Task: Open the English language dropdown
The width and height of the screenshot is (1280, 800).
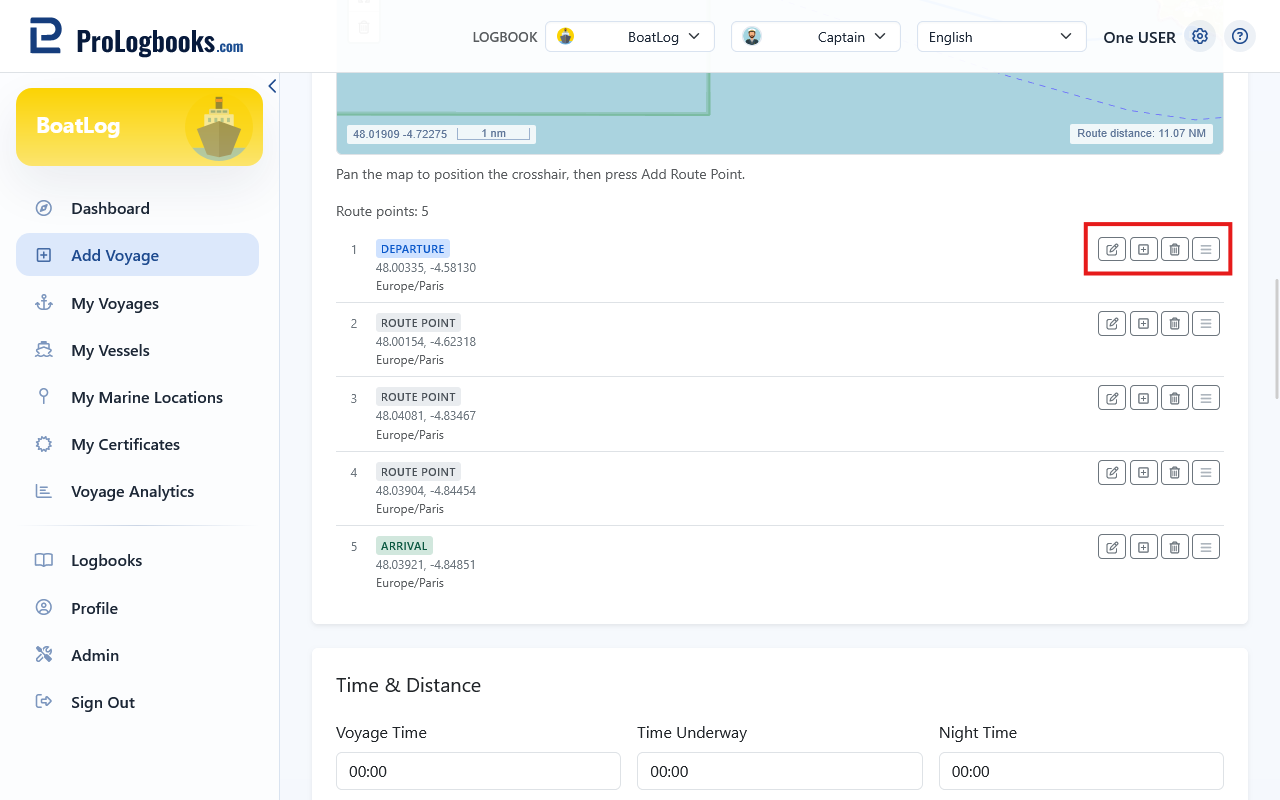Action: point(1002,37)
